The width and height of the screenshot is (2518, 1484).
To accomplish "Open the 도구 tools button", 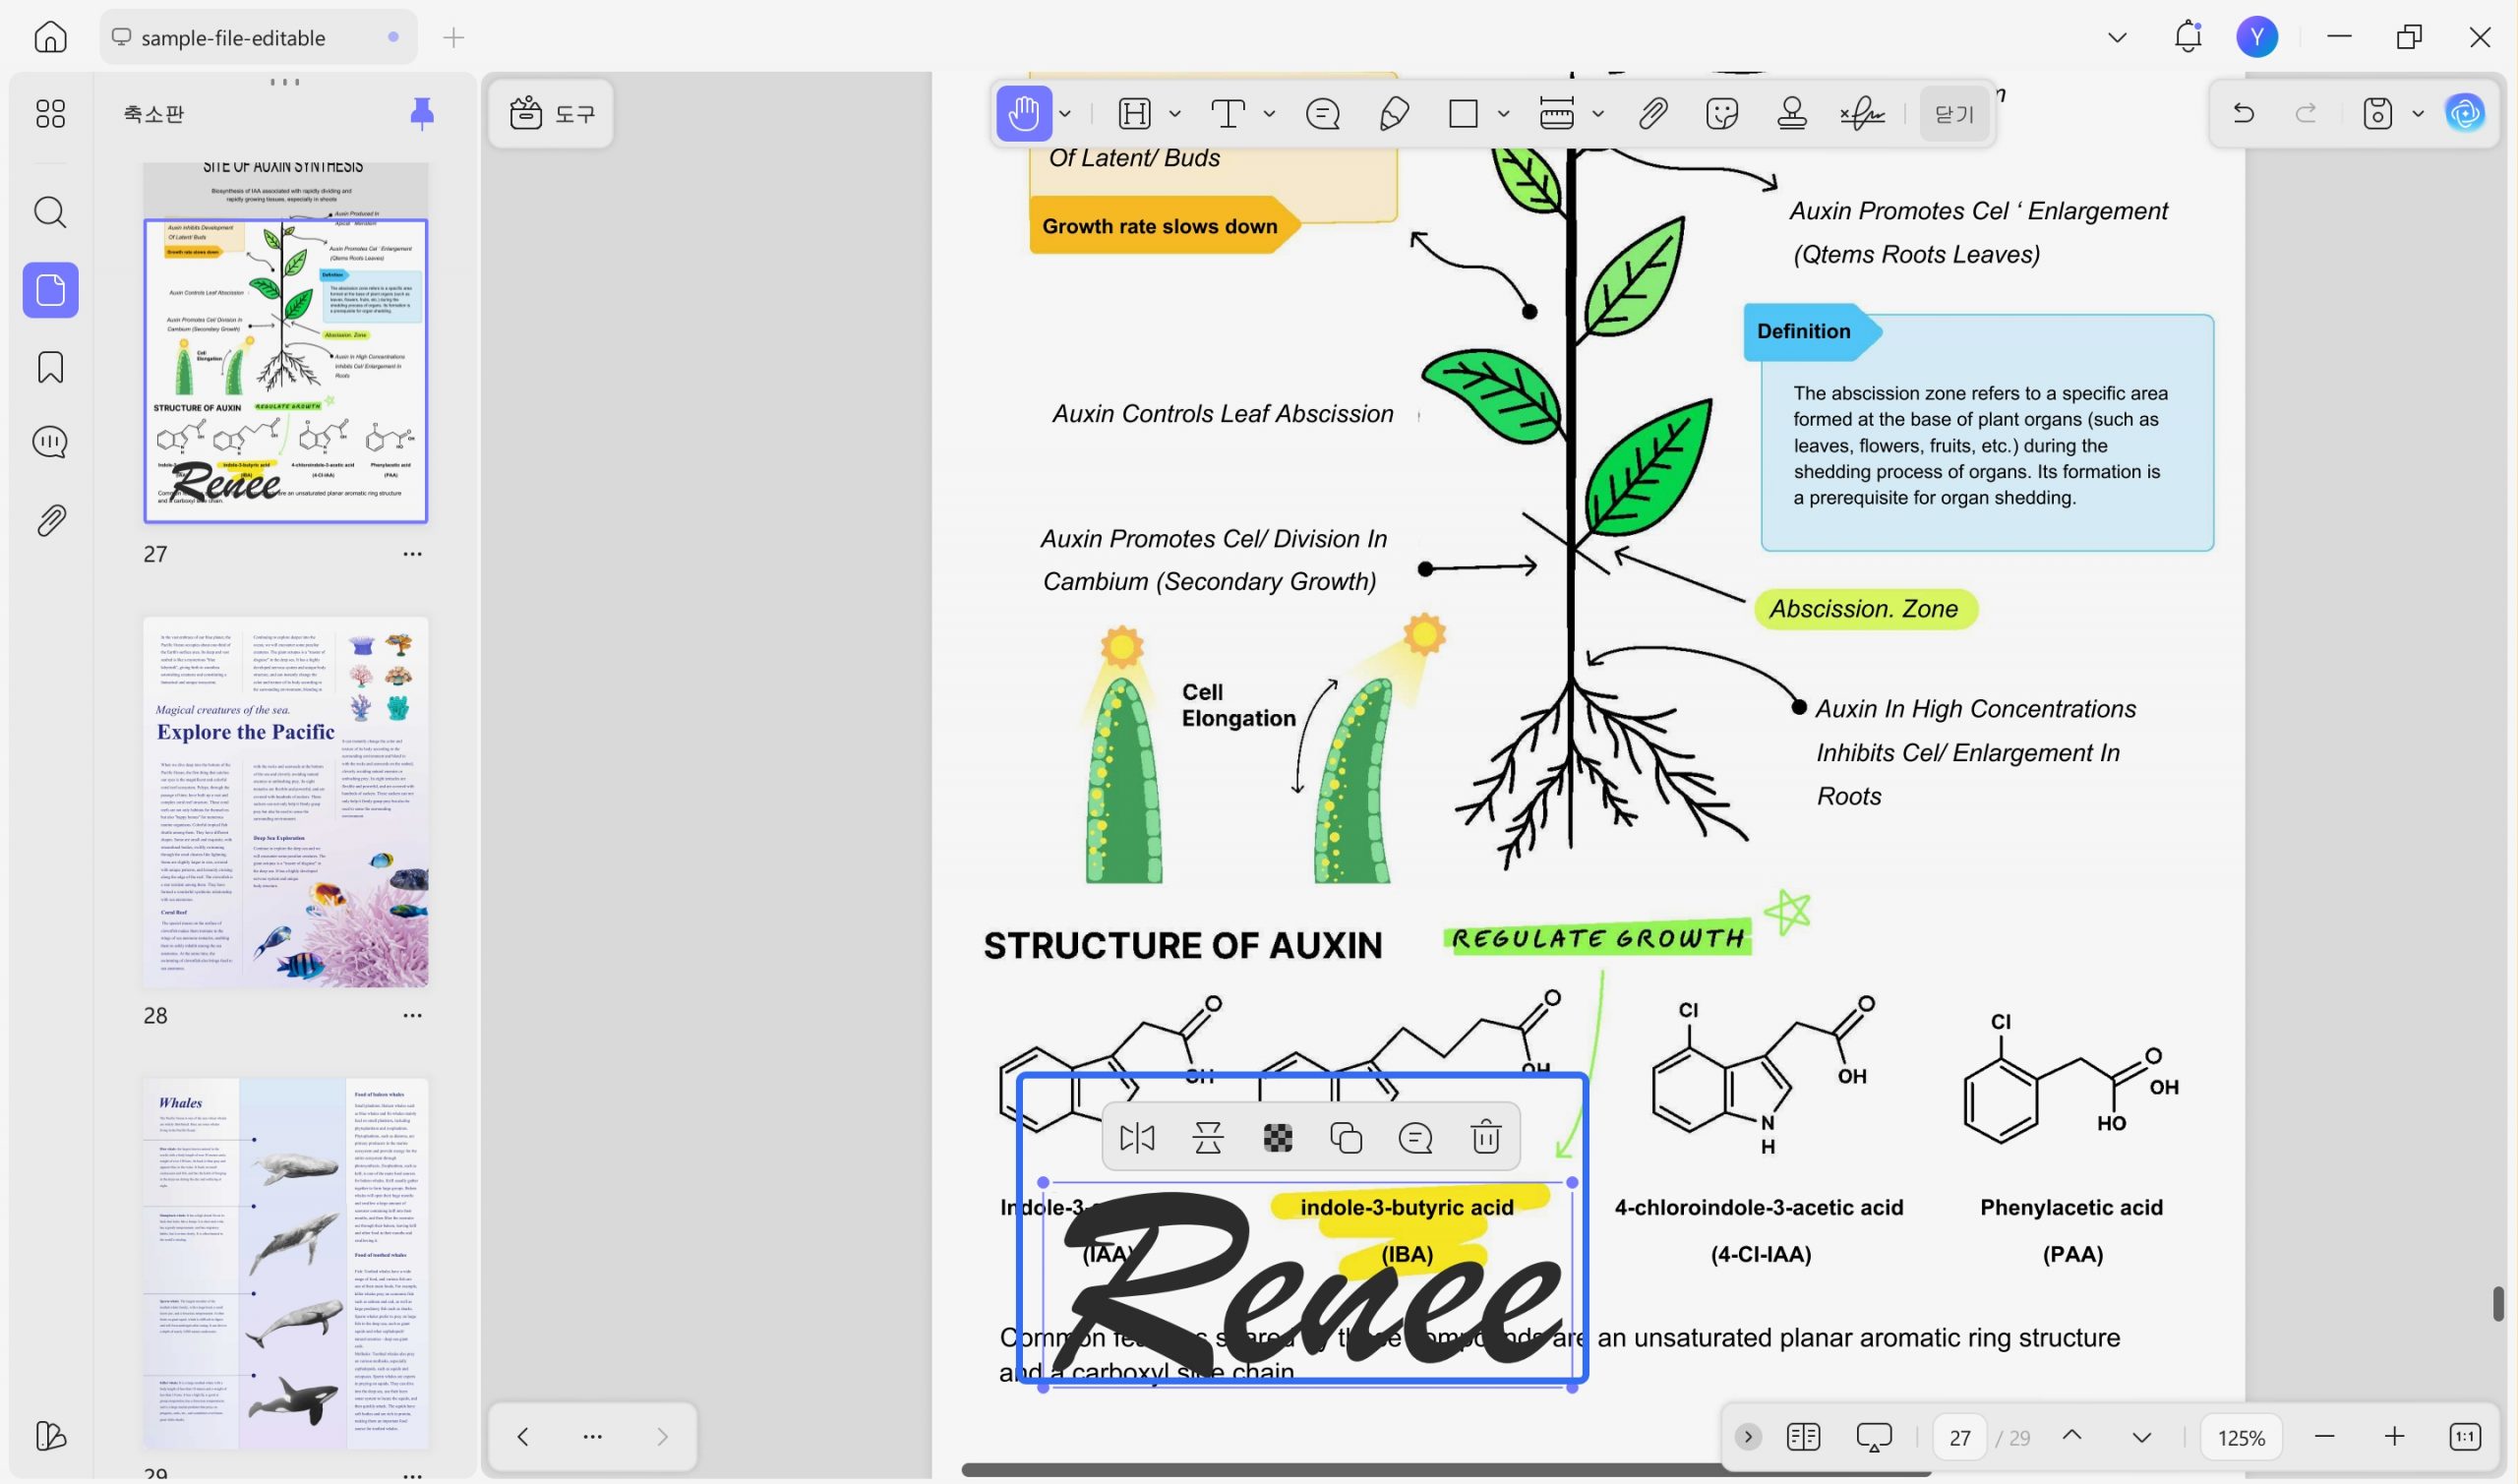I will (x=552, y=113).
